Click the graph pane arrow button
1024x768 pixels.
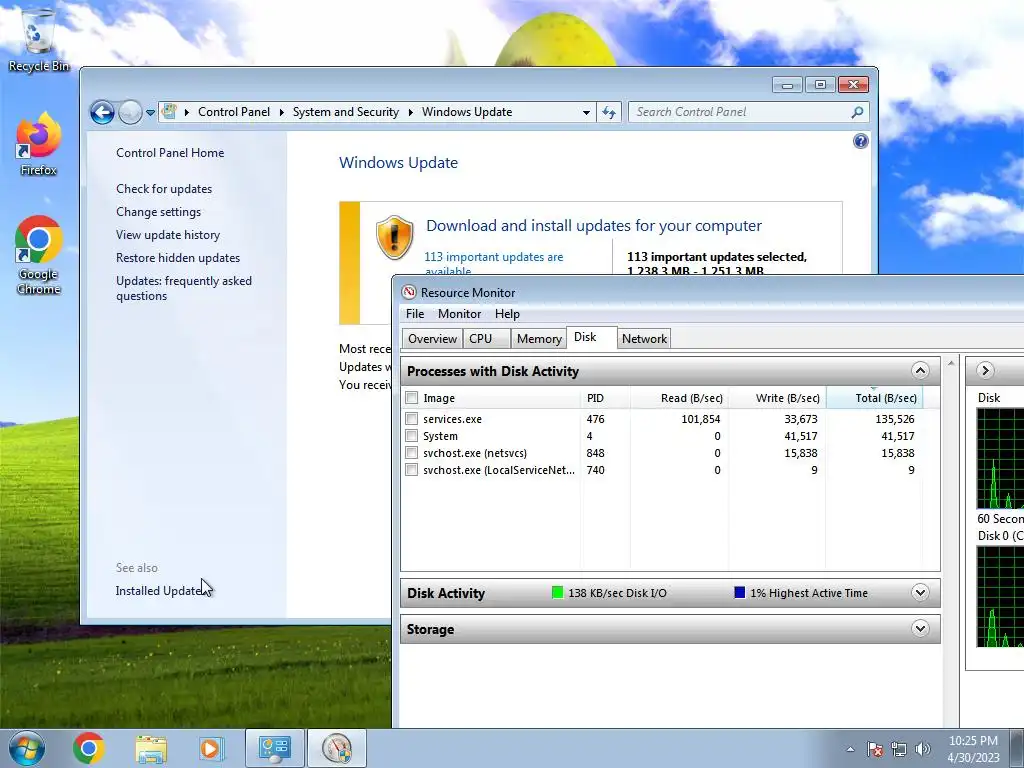pos(985,371)
